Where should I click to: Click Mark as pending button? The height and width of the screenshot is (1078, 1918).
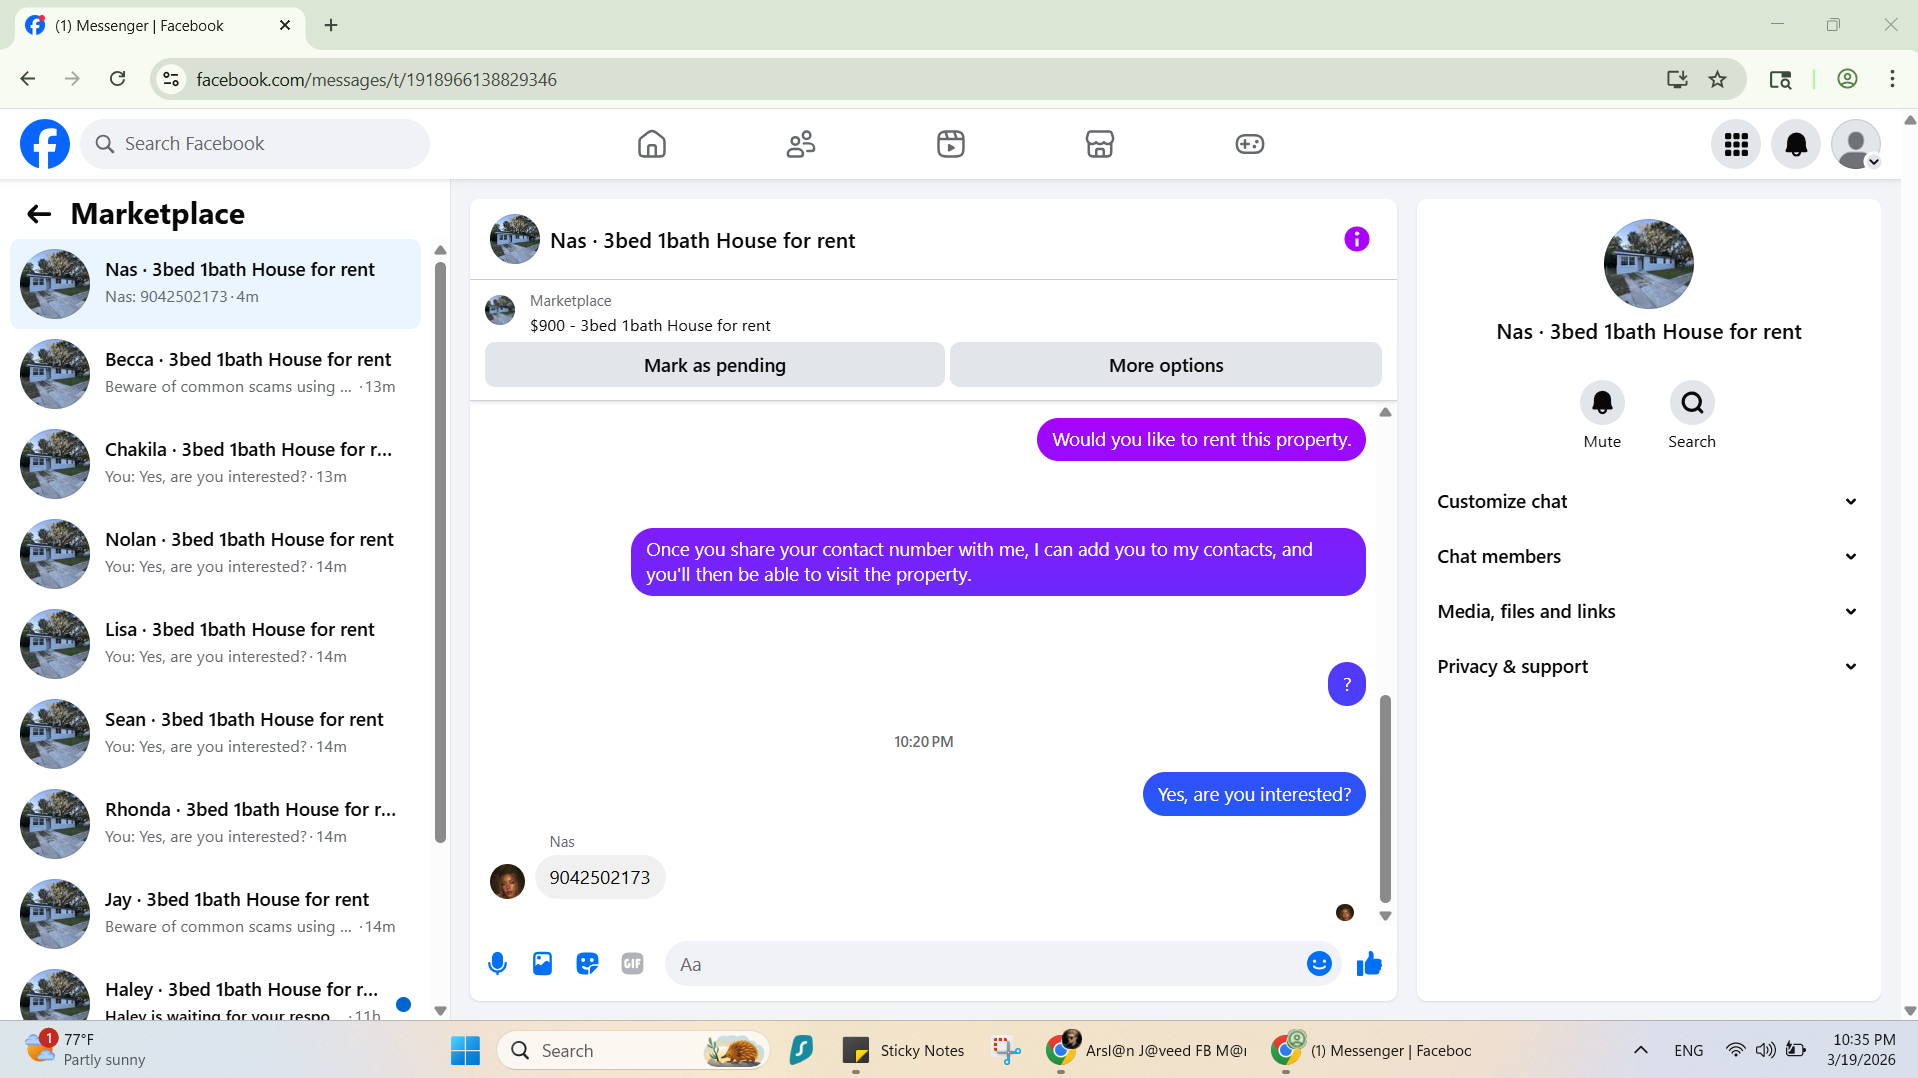pyautogui.click(x=714, y=365)
